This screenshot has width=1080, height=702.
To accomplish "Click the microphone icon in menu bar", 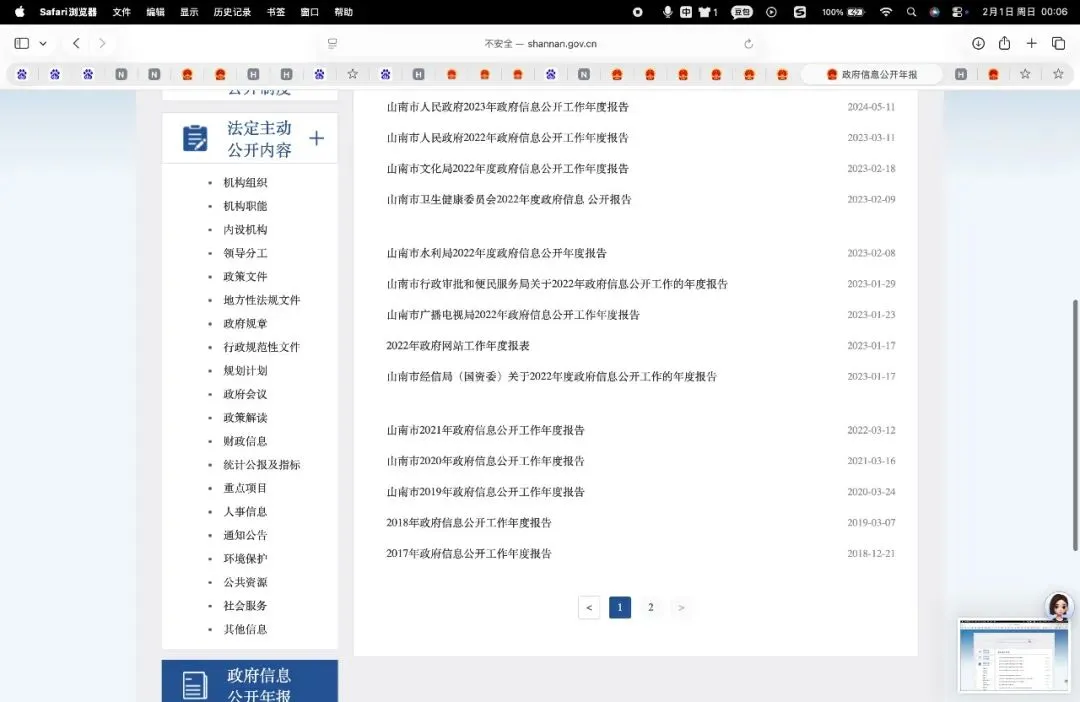I will 667,12.
